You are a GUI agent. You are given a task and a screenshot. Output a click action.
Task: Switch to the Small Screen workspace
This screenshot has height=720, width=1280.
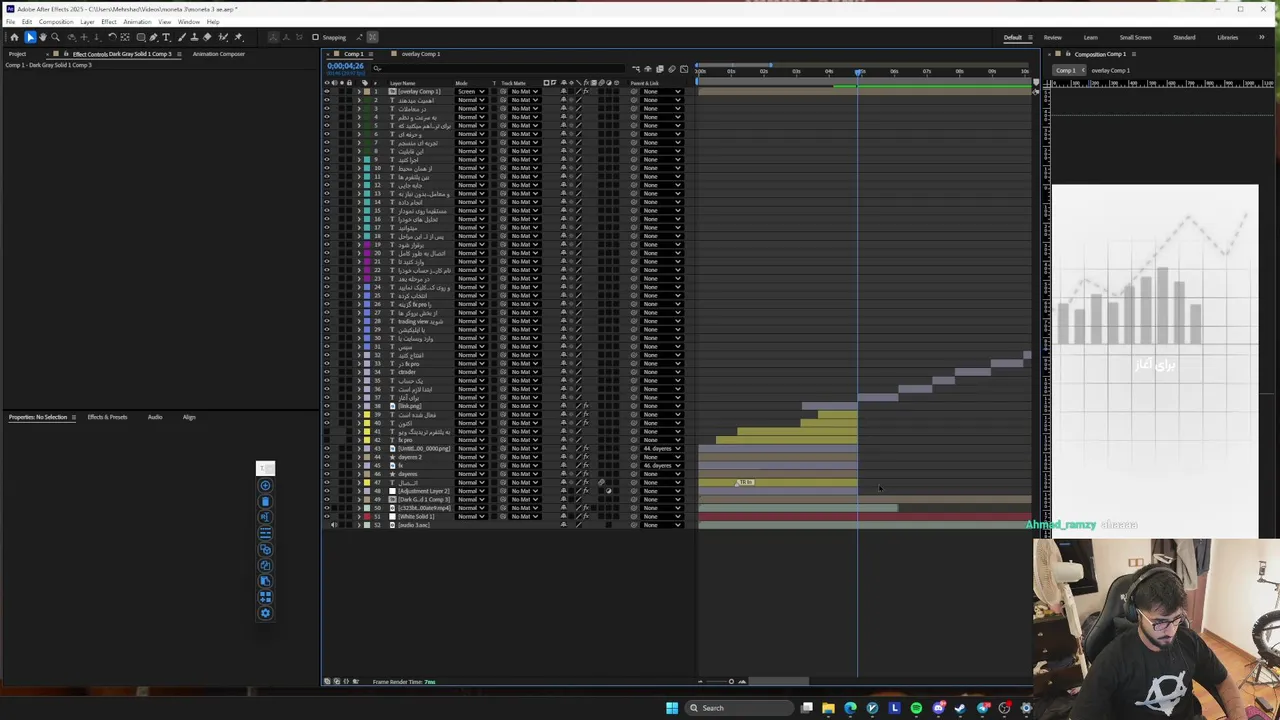pyautogui.click(x=1136, y=37)
